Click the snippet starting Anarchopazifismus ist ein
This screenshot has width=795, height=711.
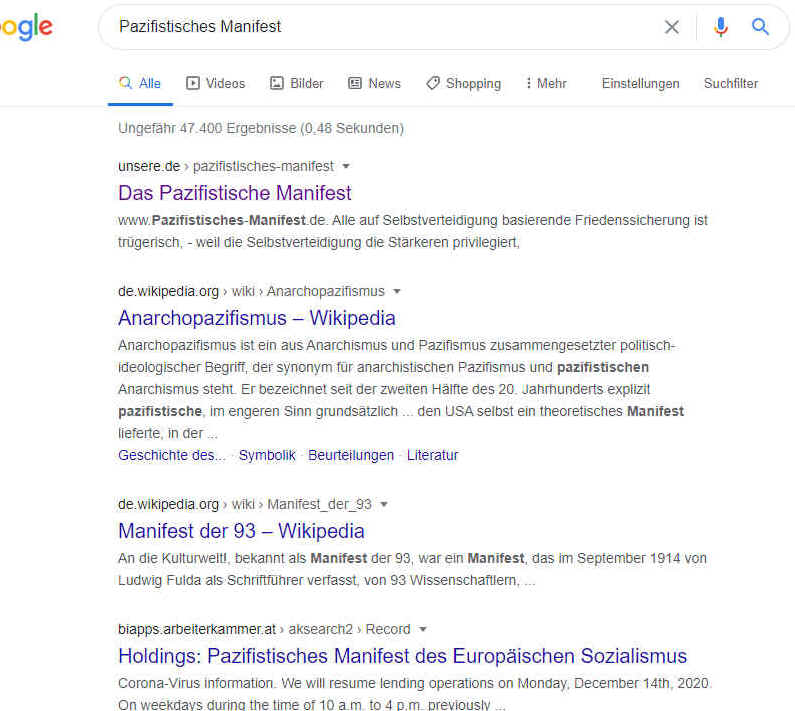tap(401, 389)
